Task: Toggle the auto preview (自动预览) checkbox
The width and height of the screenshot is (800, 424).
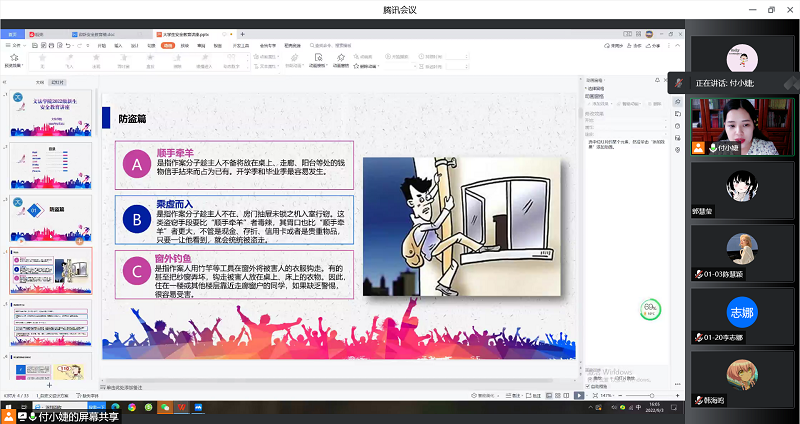Action: coord(587,386)
